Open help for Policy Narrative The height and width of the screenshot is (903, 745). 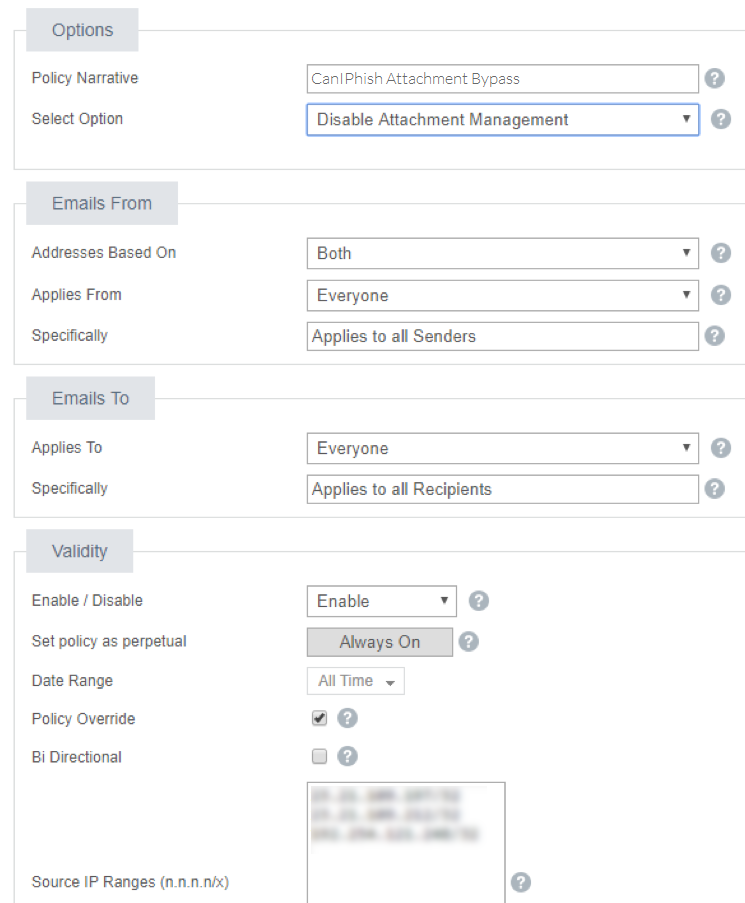716,77
